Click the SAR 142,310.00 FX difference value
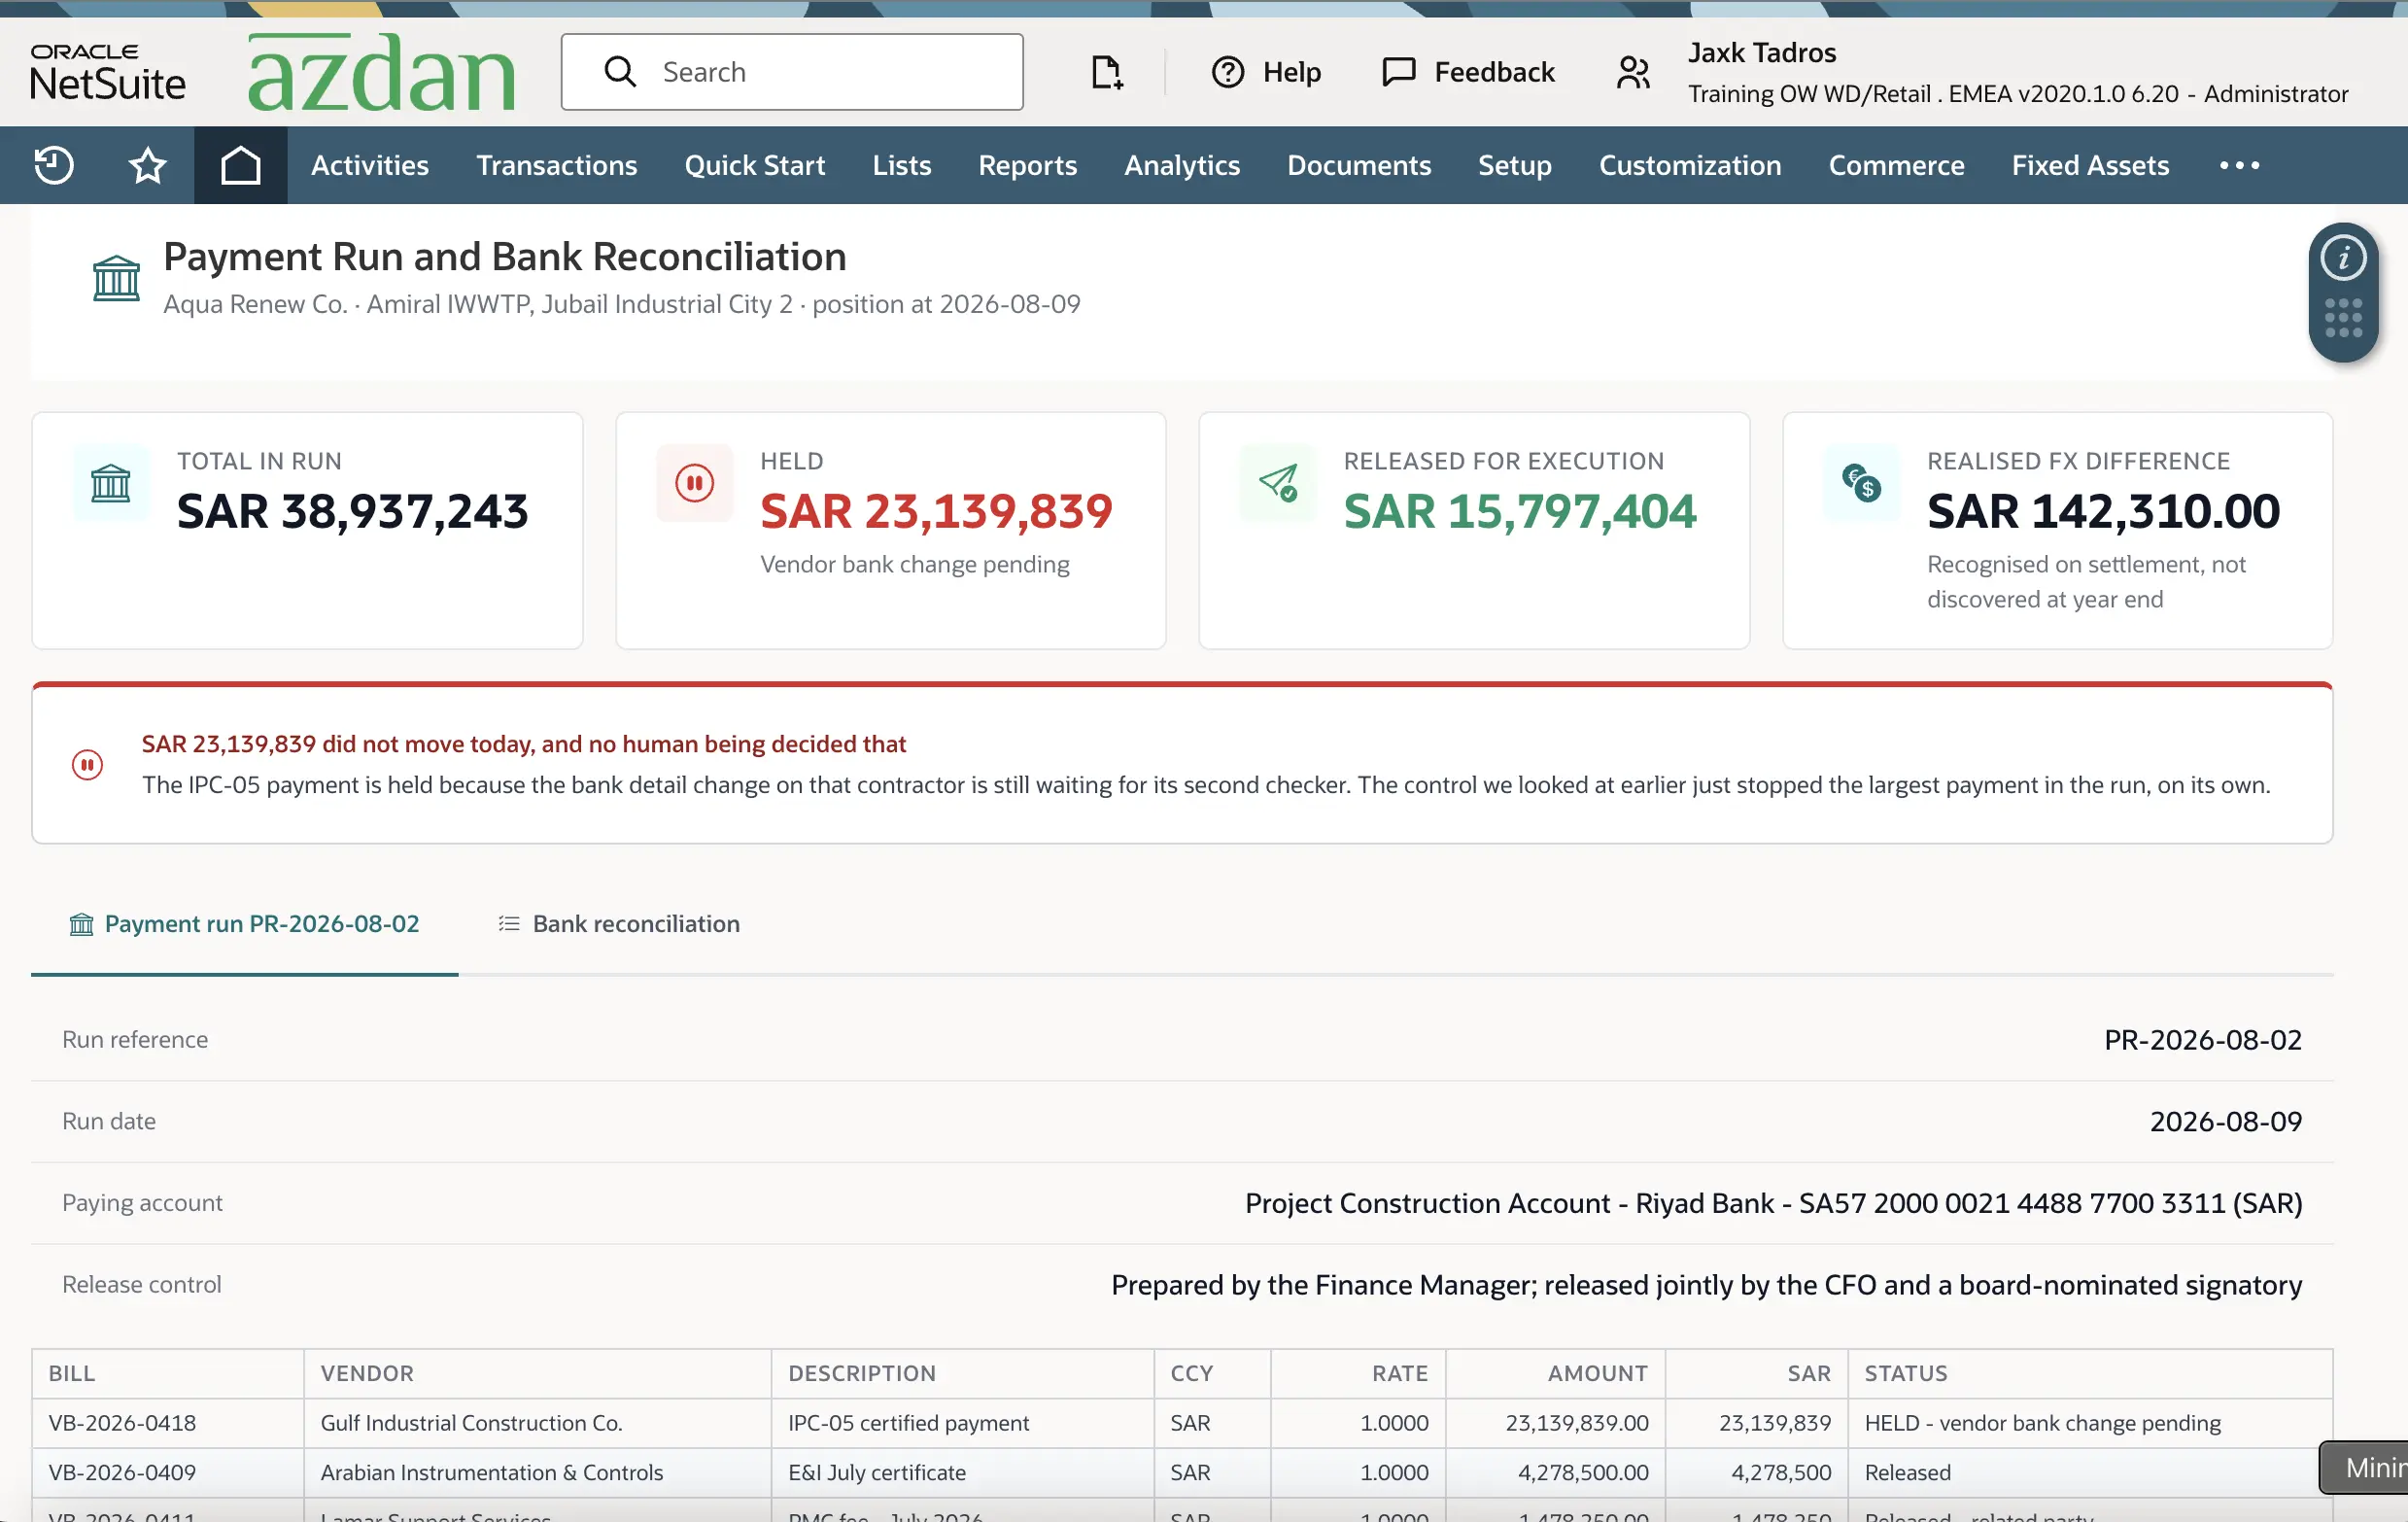Image resolution: width=2408 pixels, height=1522 pixels. 2103,511
